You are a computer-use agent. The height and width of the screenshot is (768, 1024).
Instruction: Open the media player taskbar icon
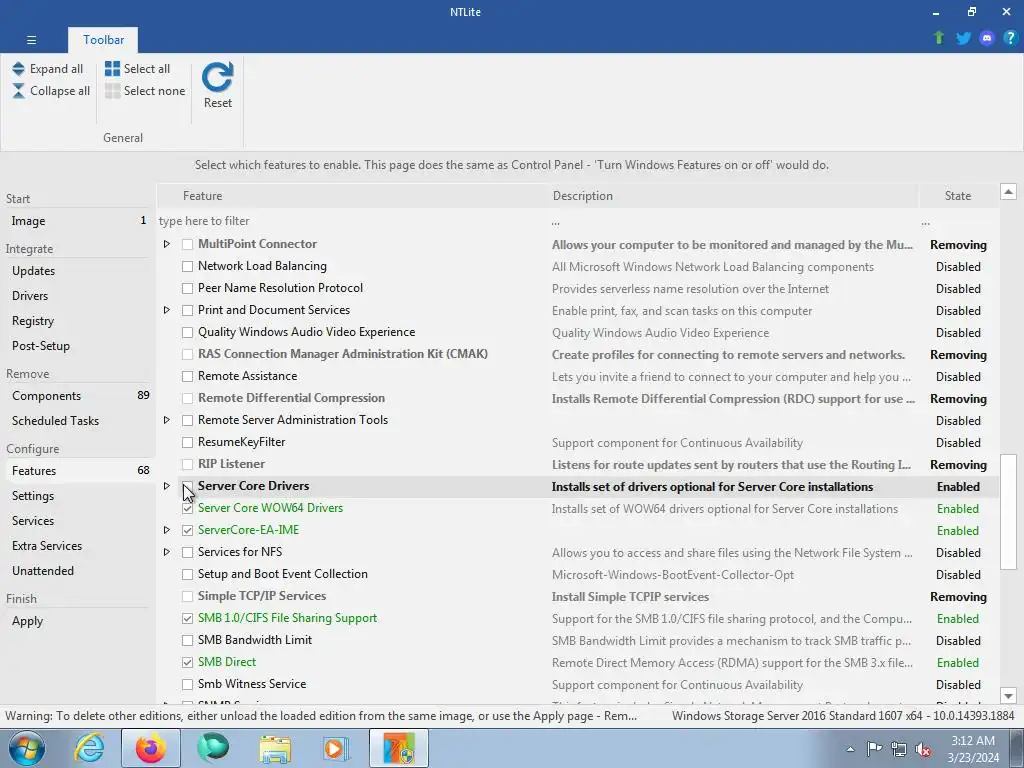click(337, 748)
